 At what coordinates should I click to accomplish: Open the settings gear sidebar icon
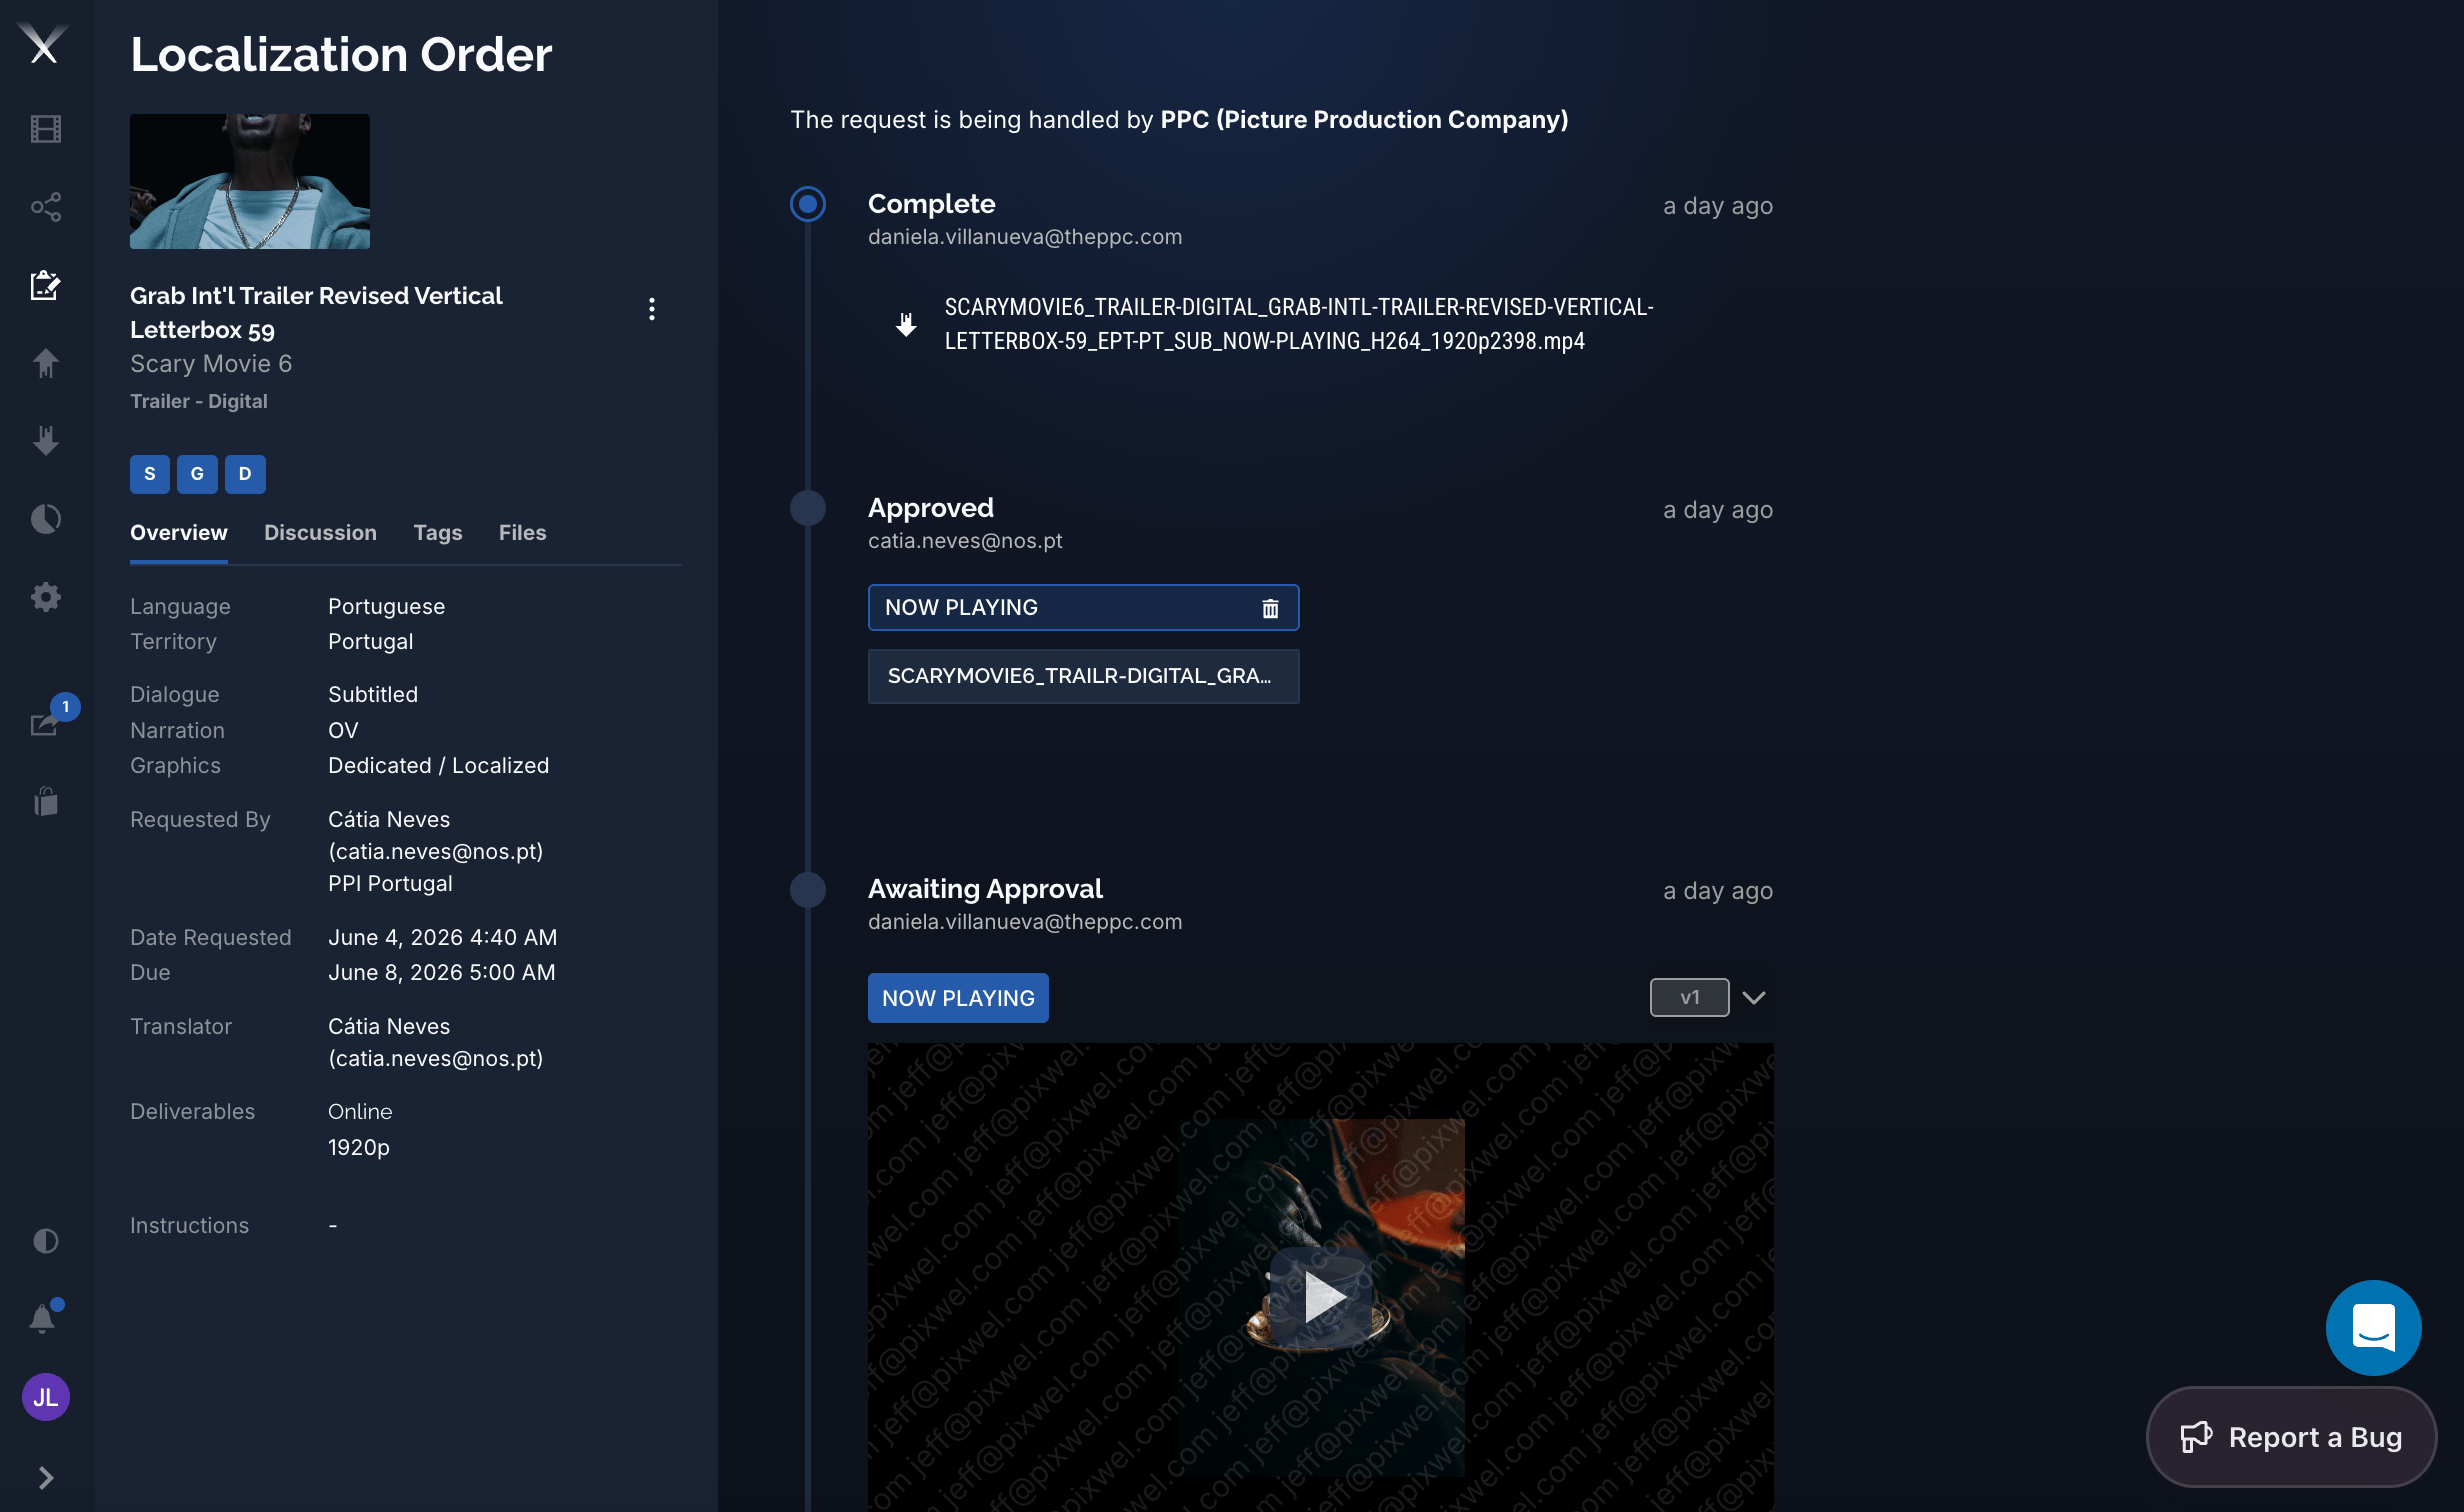coord(45,597)
